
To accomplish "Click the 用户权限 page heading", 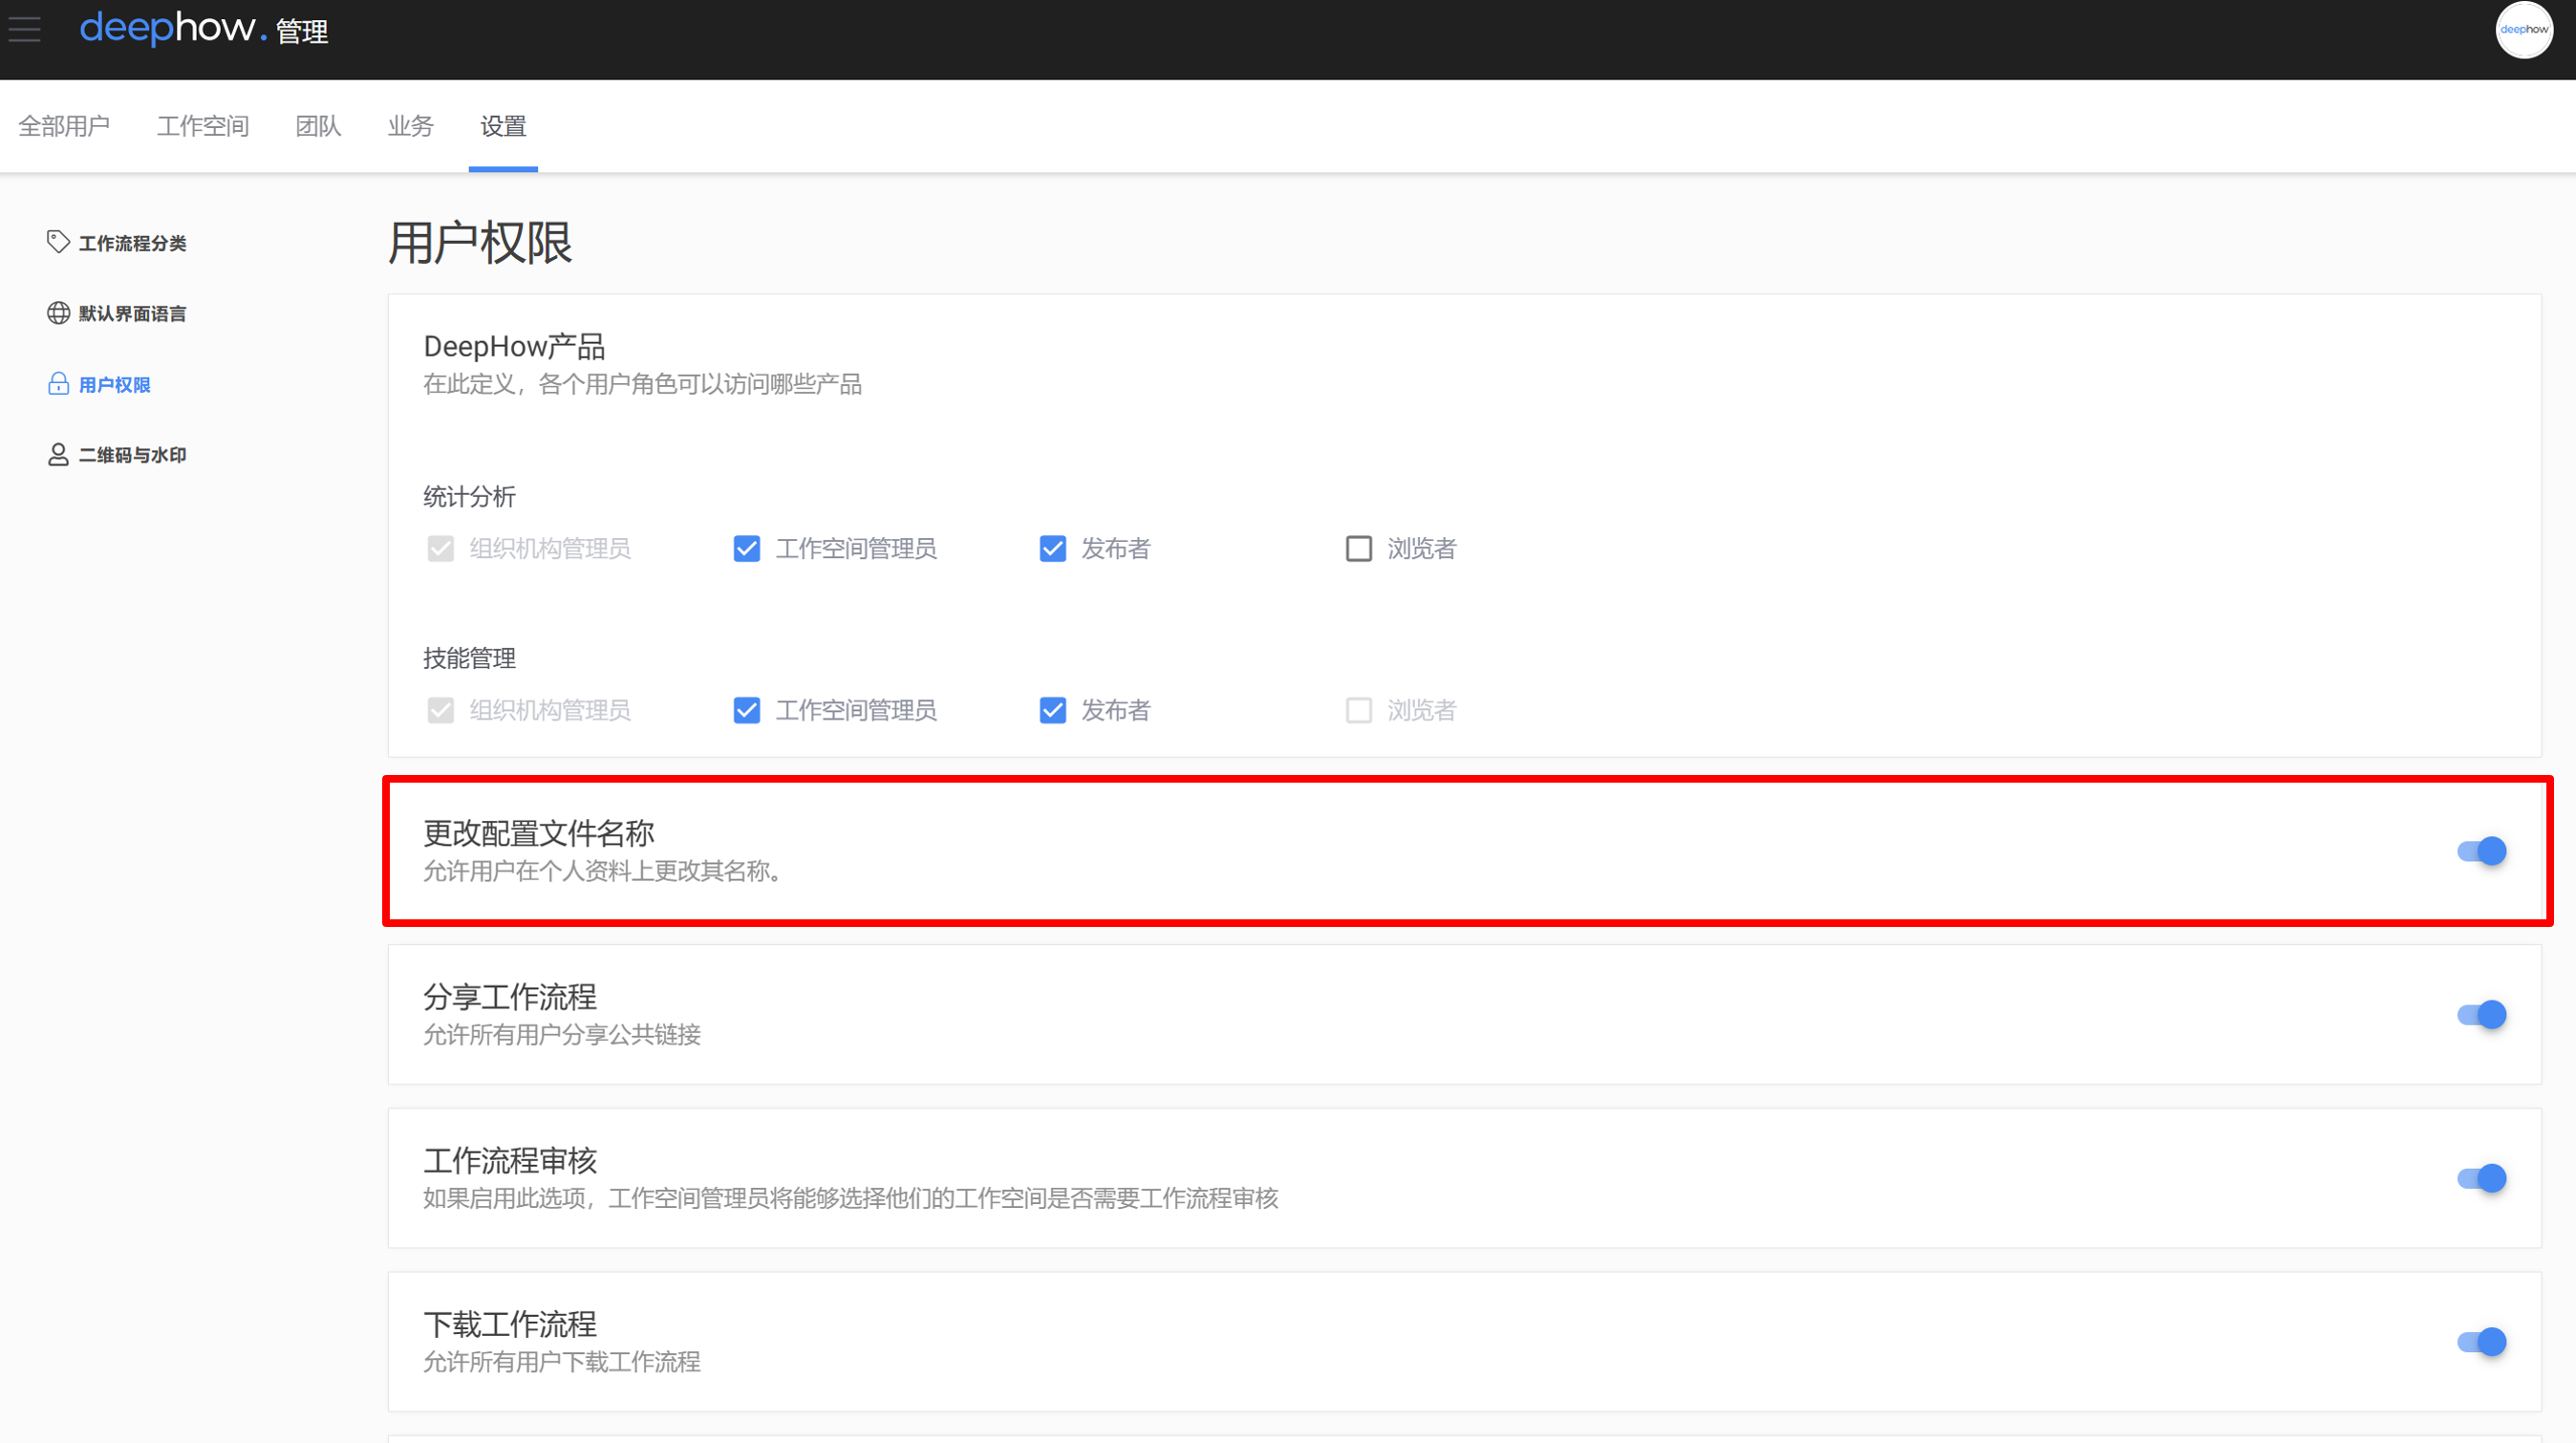I will pyautogui.click(x=480, y=243).
